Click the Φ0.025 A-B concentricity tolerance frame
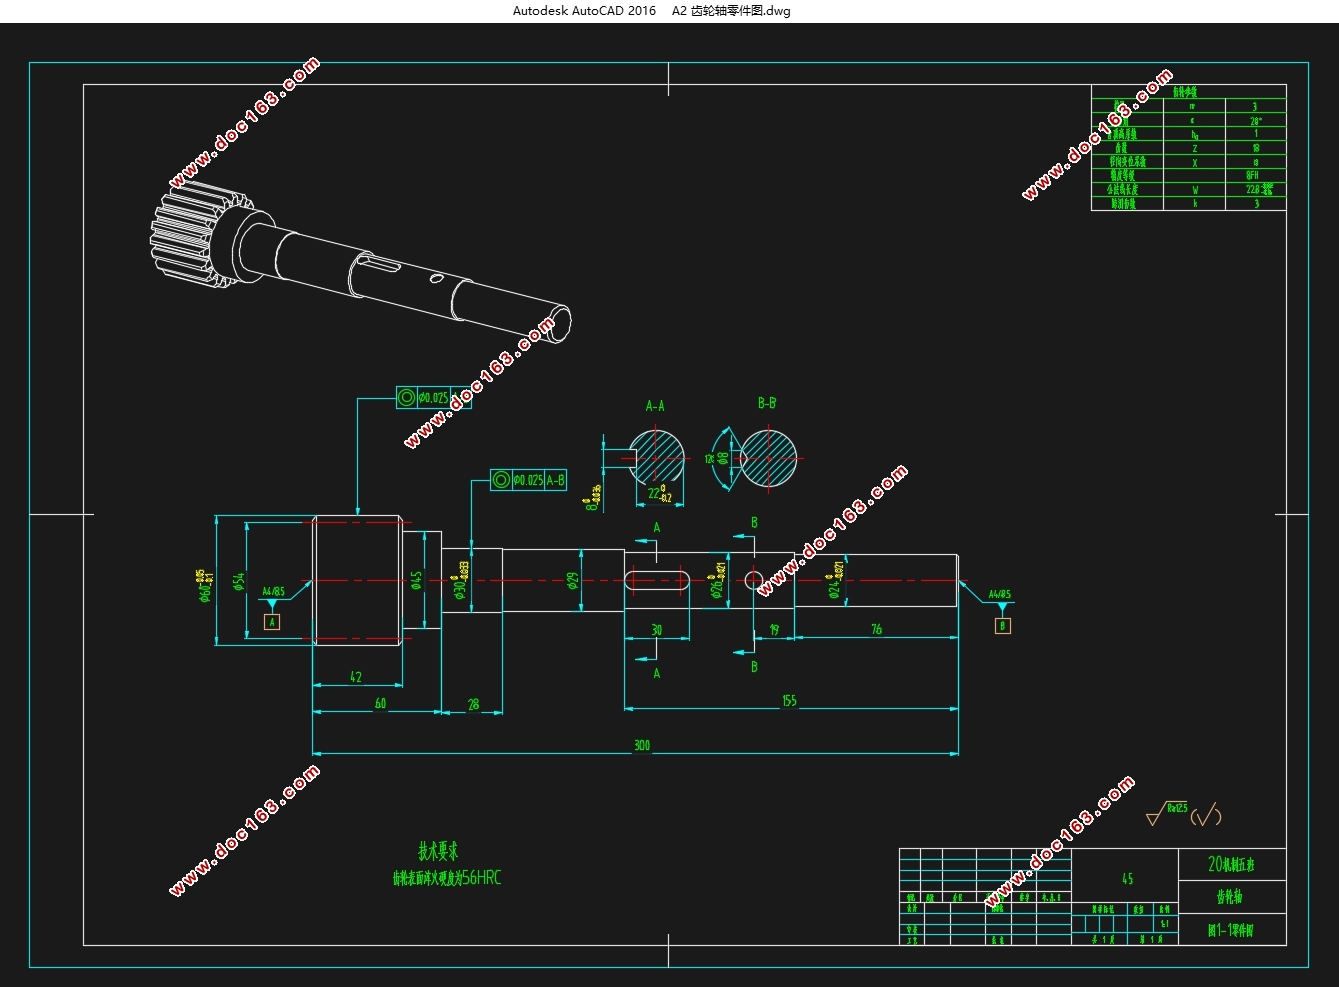 click(529, 480)
